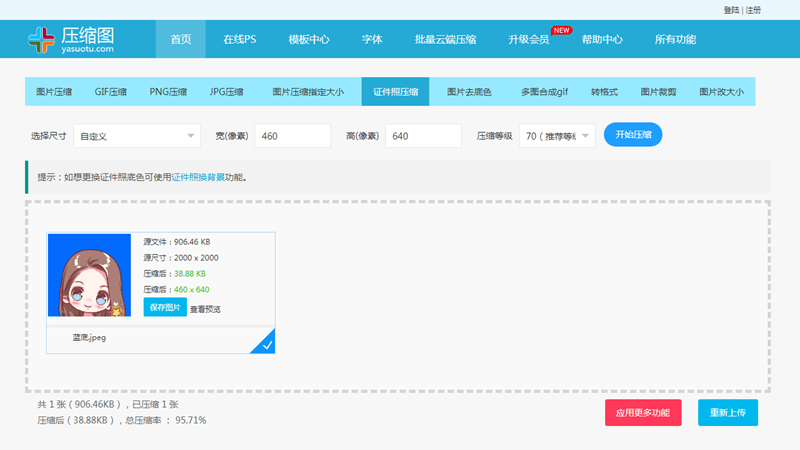This screenshot has width=800, height=450.
Task: Expand the 压缩等级 70 dropdown
Action: 557,136
